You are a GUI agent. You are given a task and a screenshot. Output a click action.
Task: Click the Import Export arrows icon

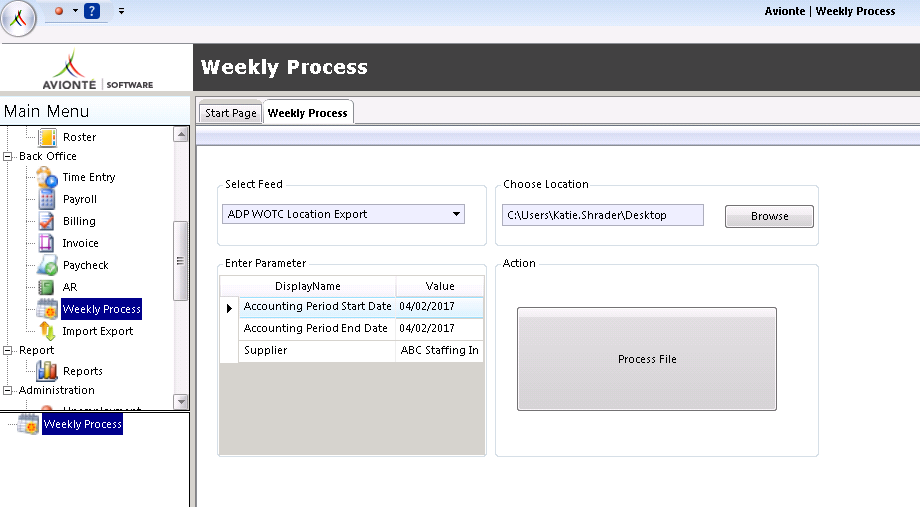pos(47,332)
